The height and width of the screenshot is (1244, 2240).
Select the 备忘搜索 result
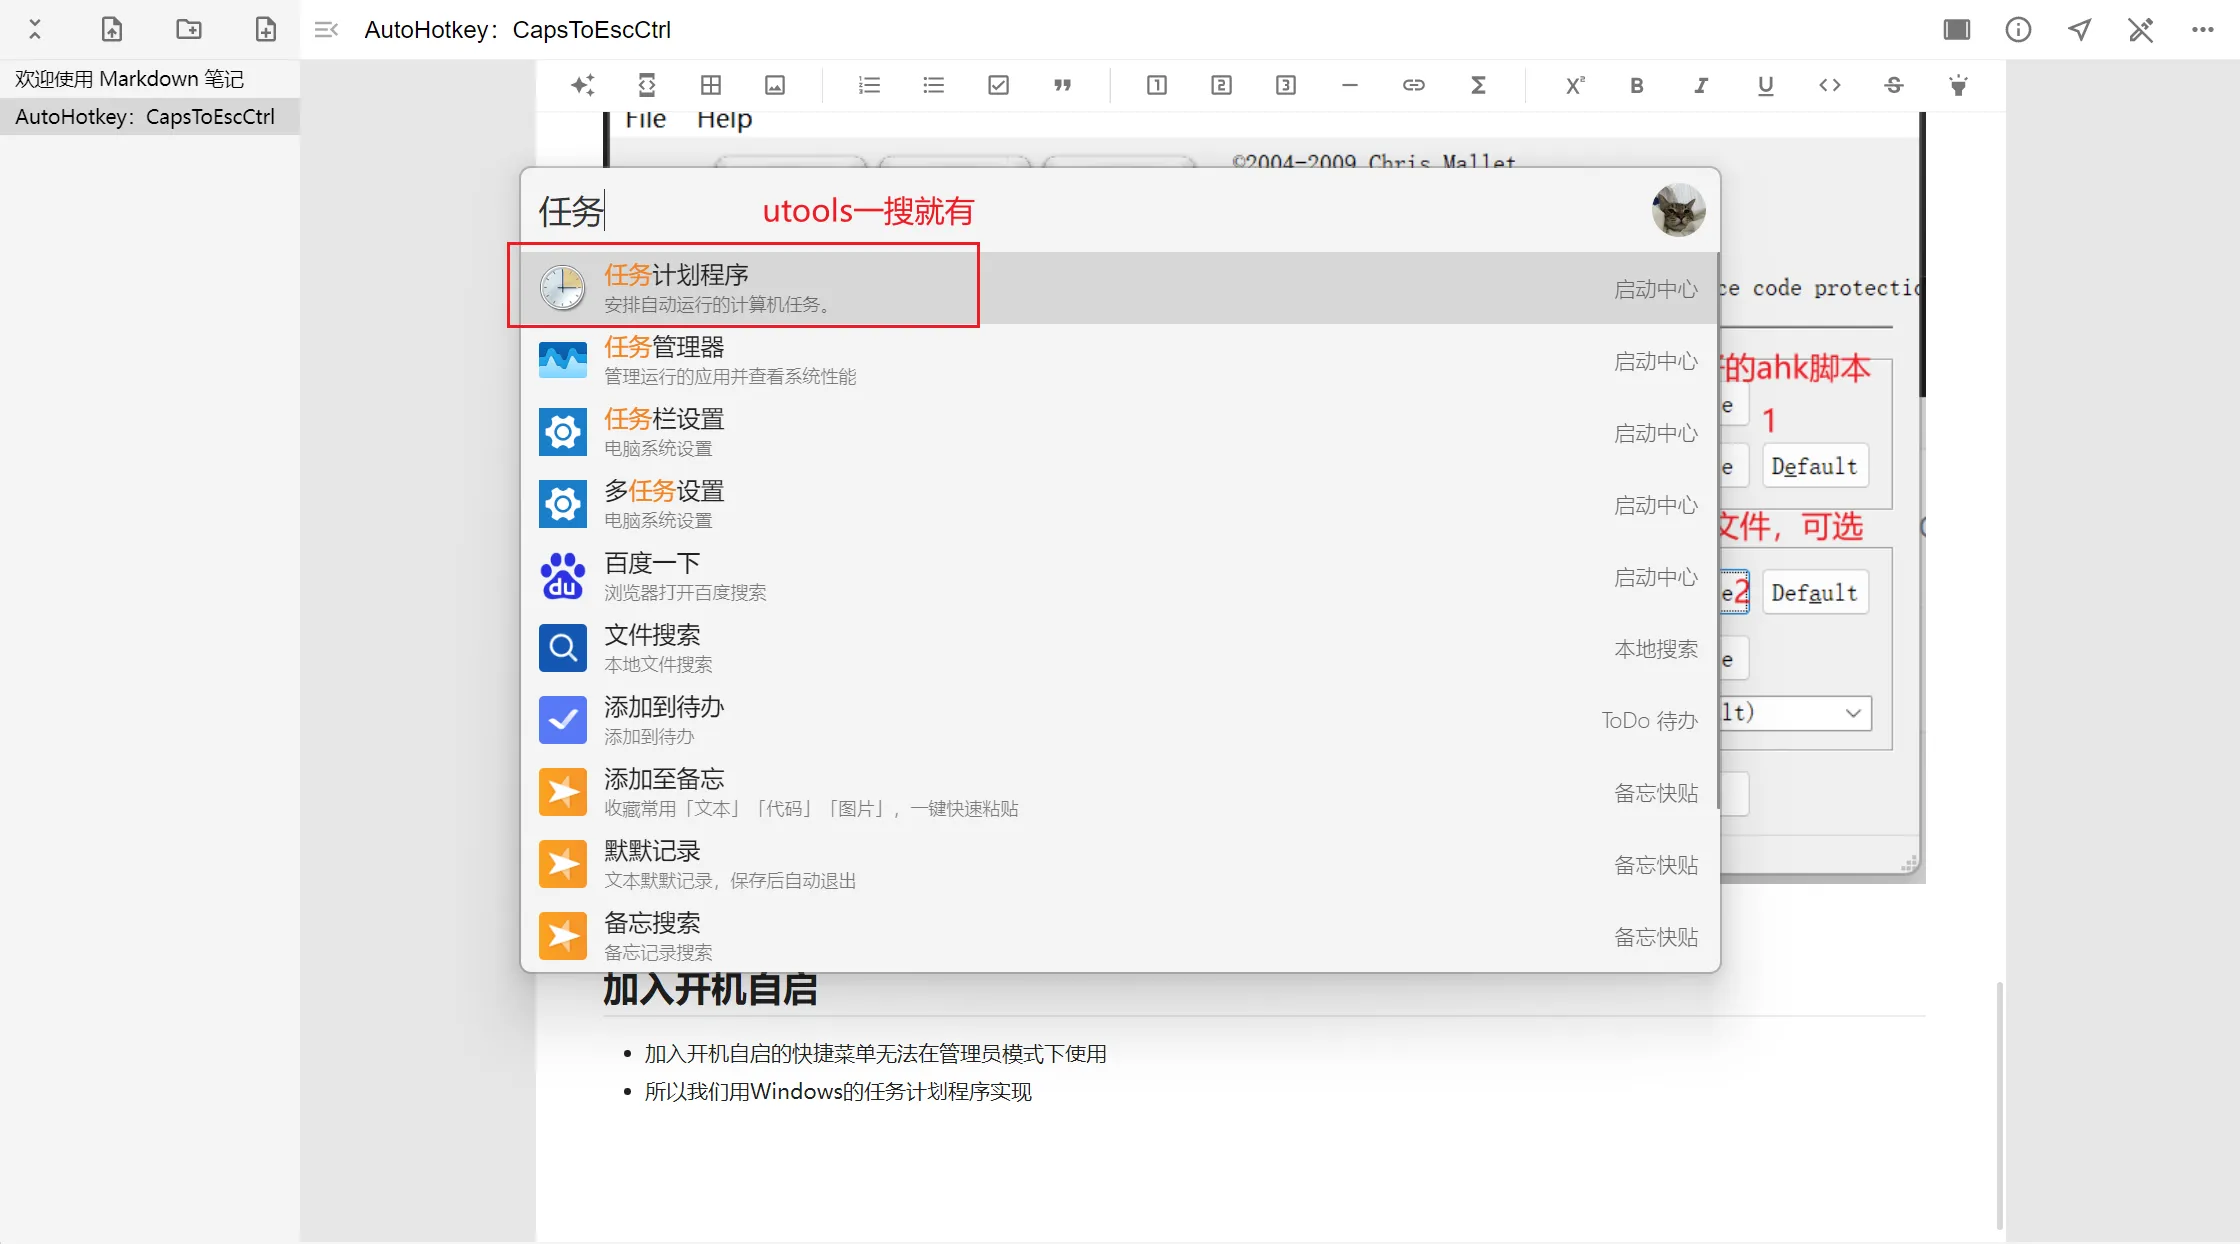[1120, 936]
